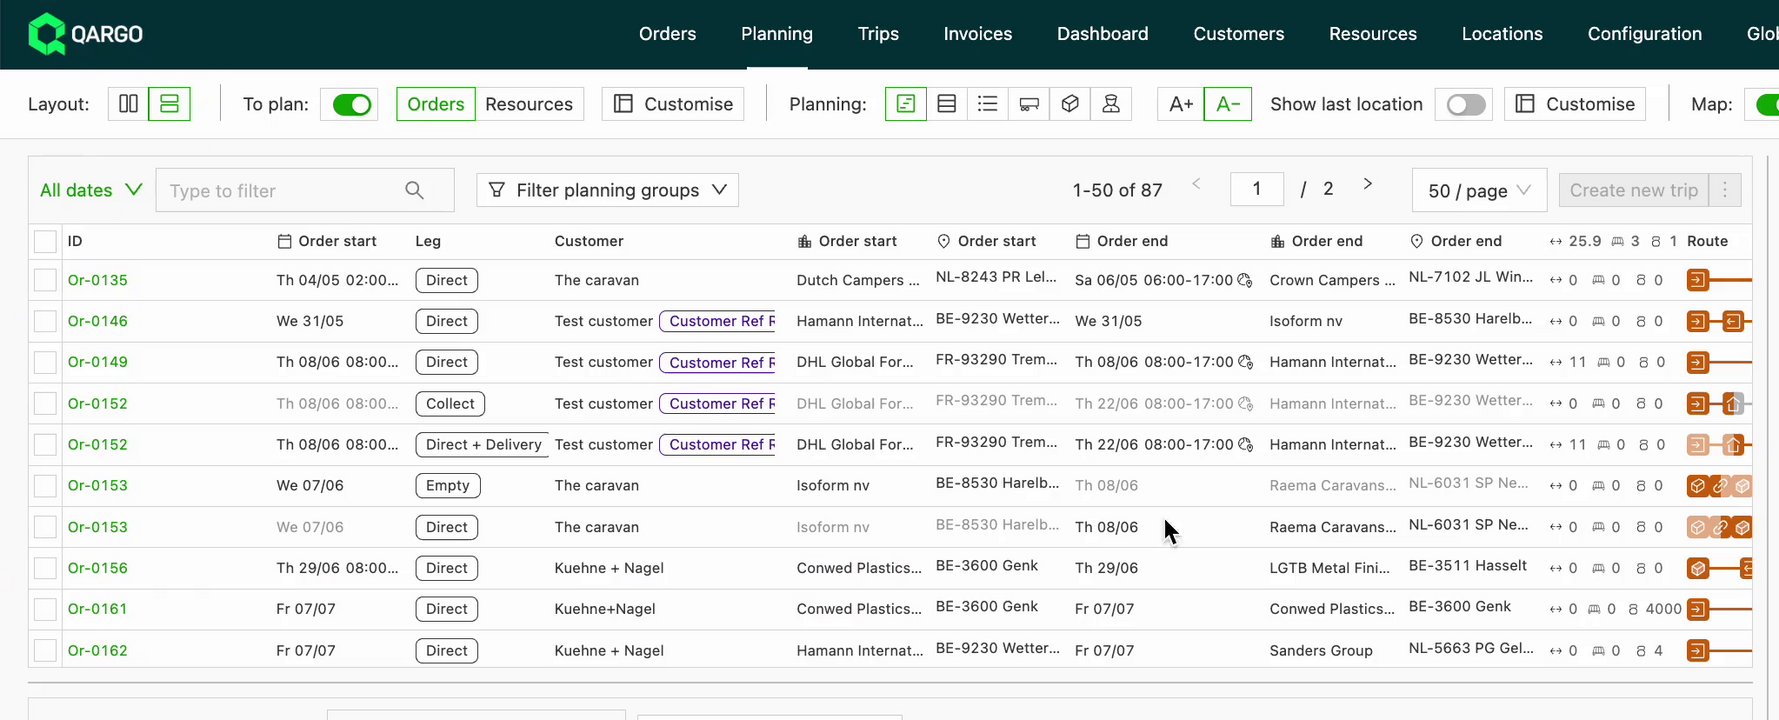Image resolution: width=1779 pixels, height=720 pixels.
Task: Go to next page of orders
Action: [x=1367, y=184]
